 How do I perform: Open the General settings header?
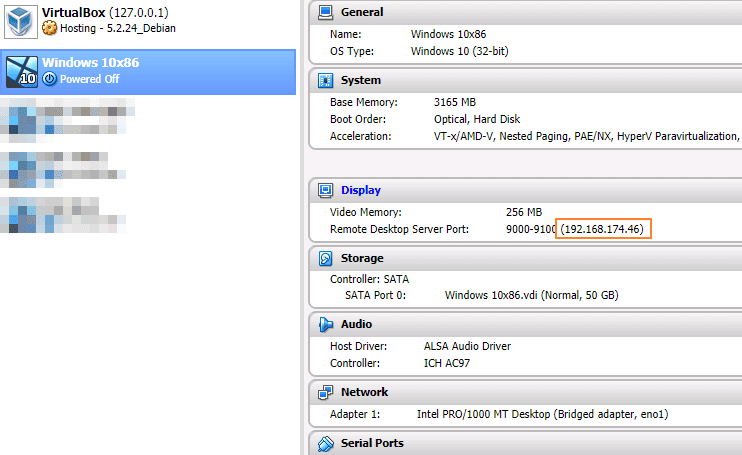click(x=362, y=12)
